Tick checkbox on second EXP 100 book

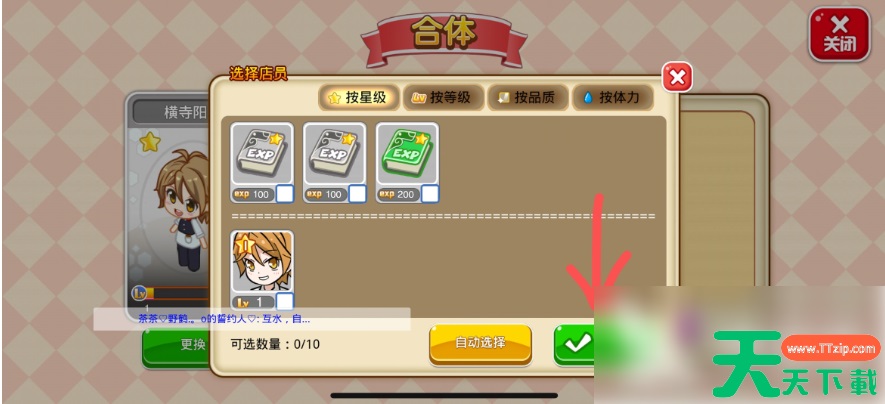click(357, 194)
